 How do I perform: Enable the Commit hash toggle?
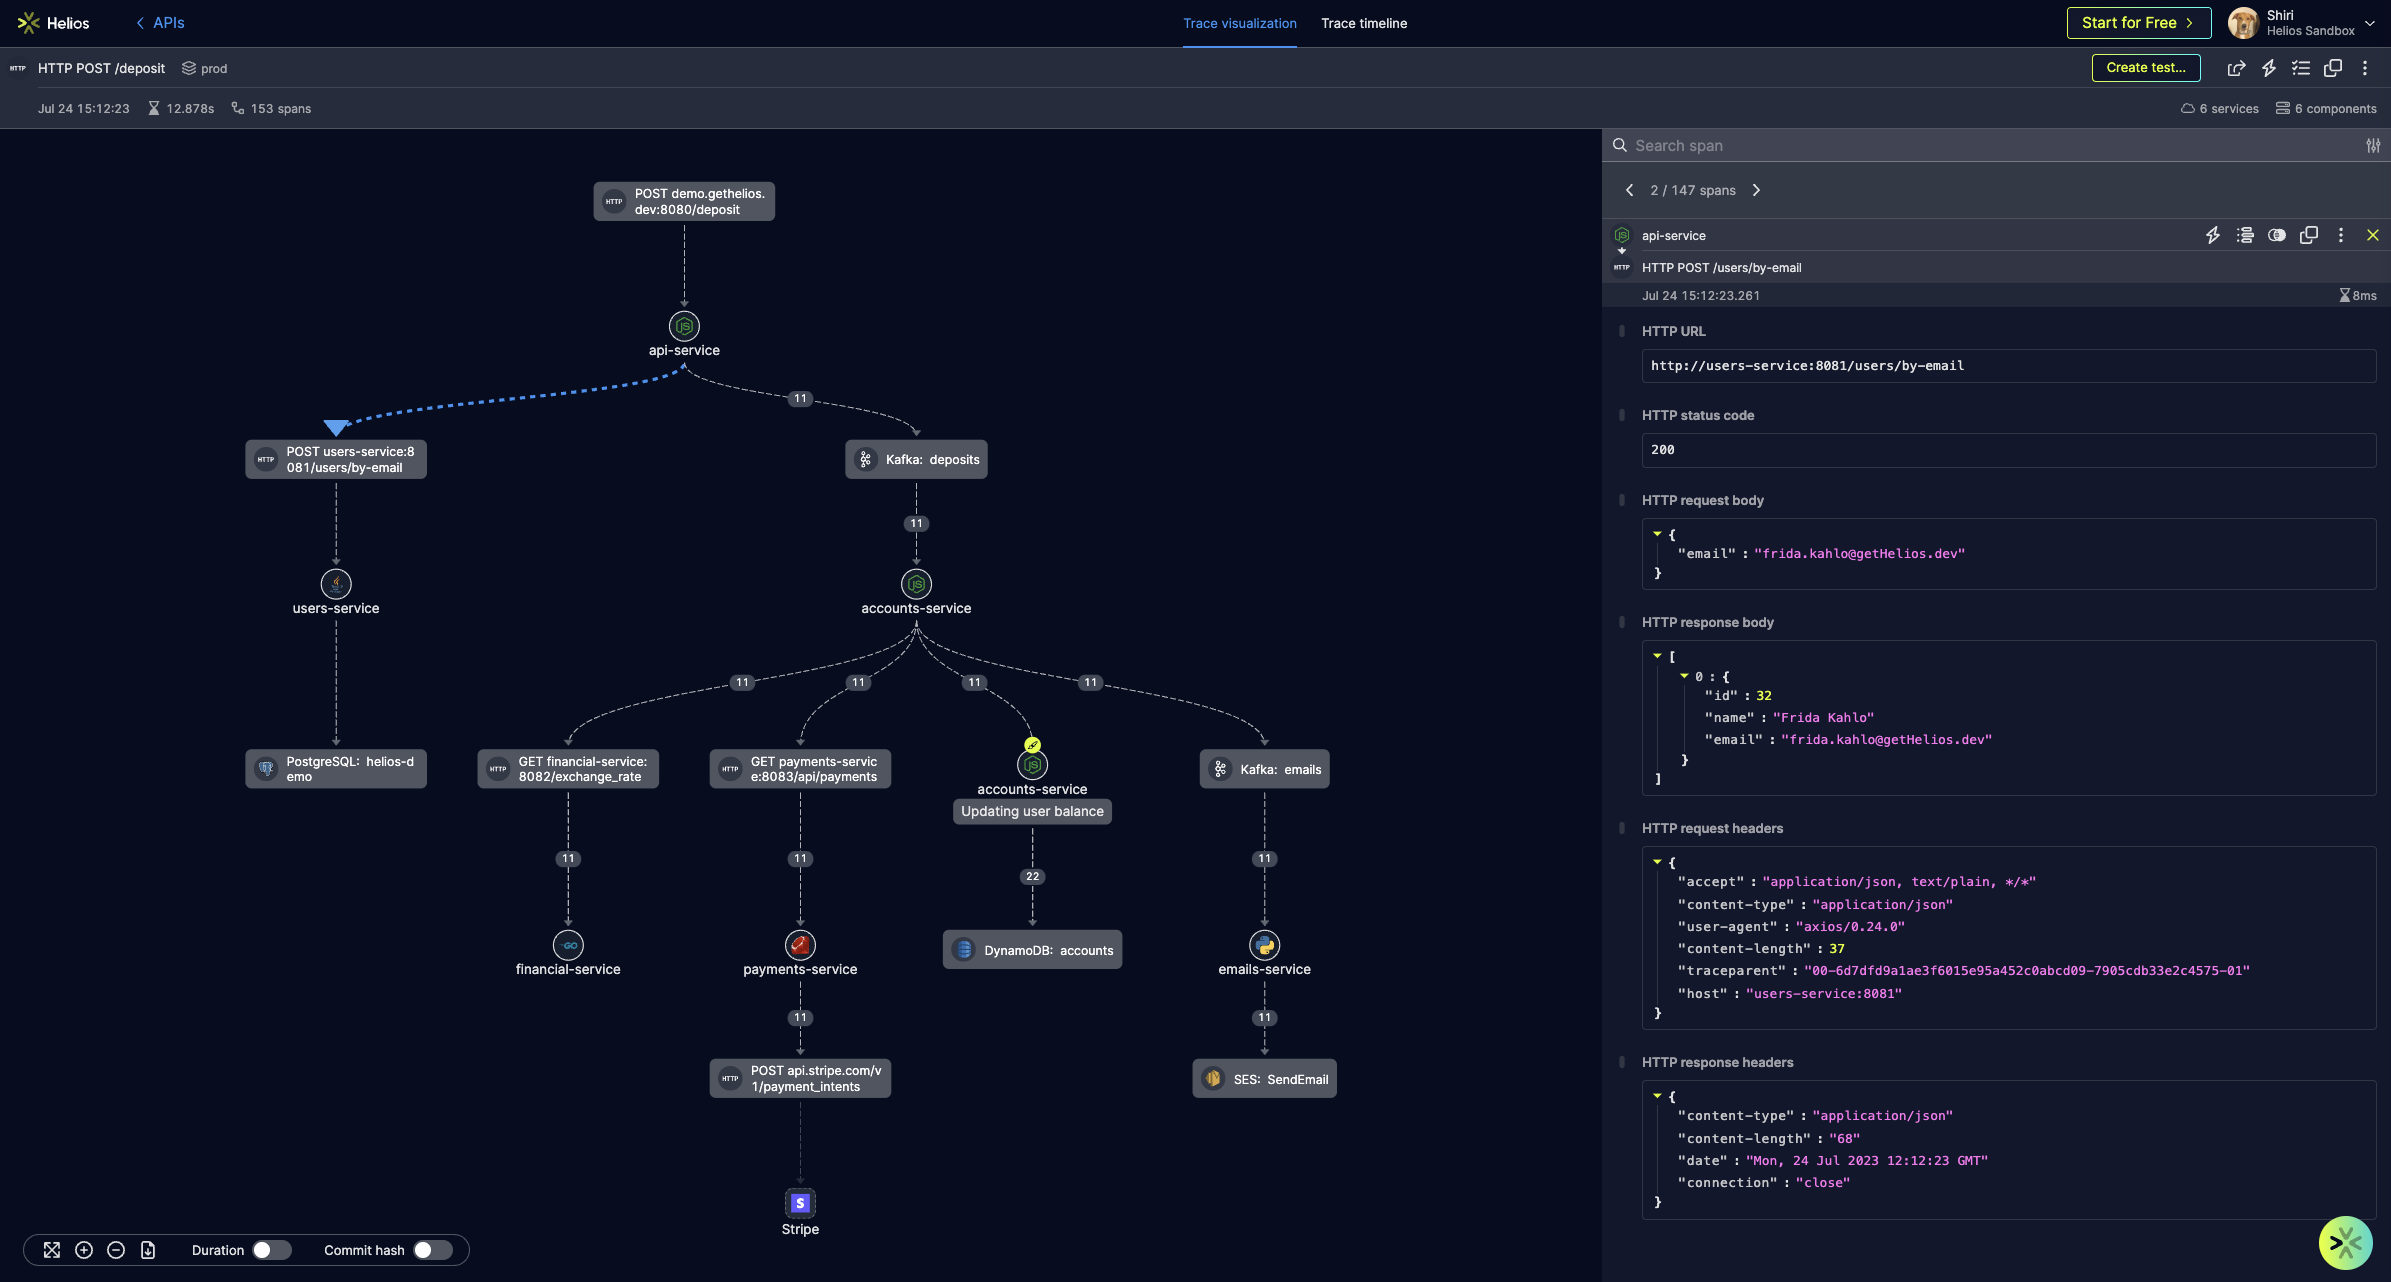433,1250
